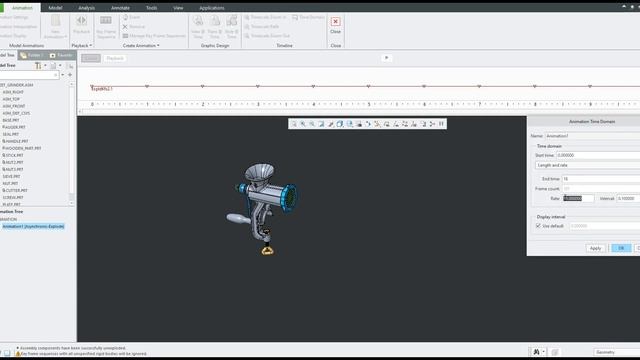Switch to the Analysis ribbon tab
Image resolution: width=640 pixels, height=360 pixels.
click(86, 8)
